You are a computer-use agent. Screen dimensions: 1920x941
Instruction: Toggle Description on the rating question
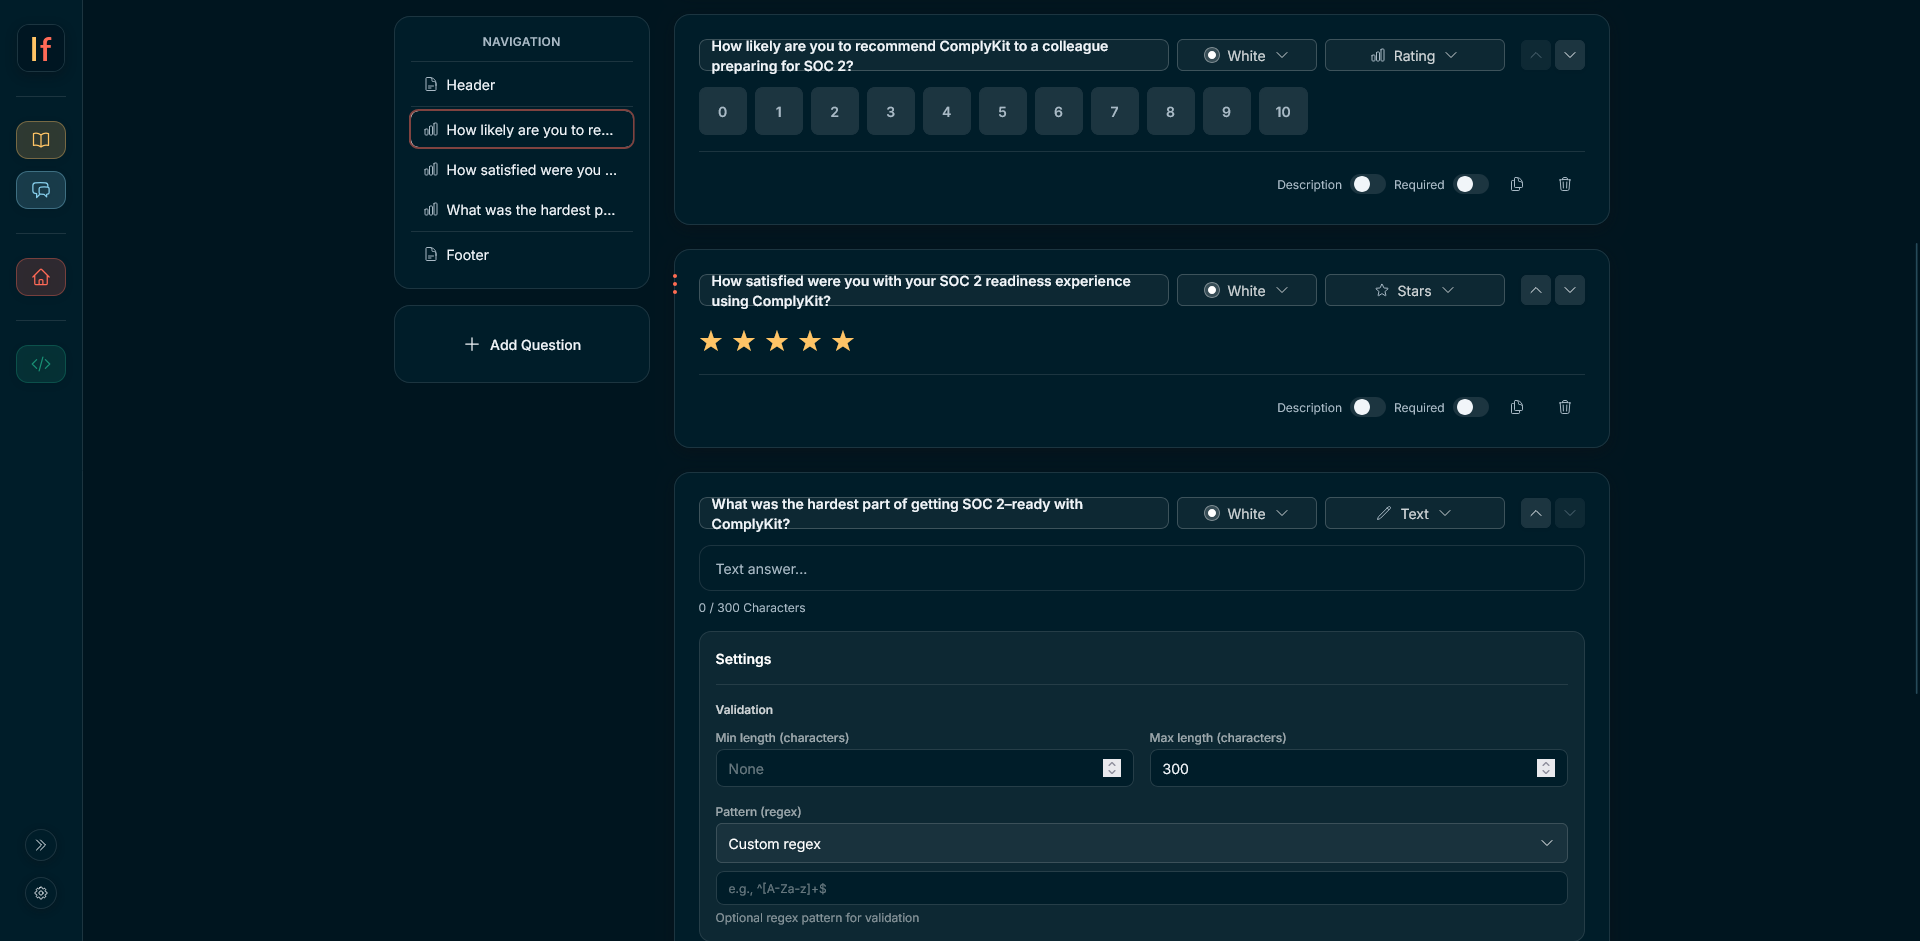(1368, 184)
